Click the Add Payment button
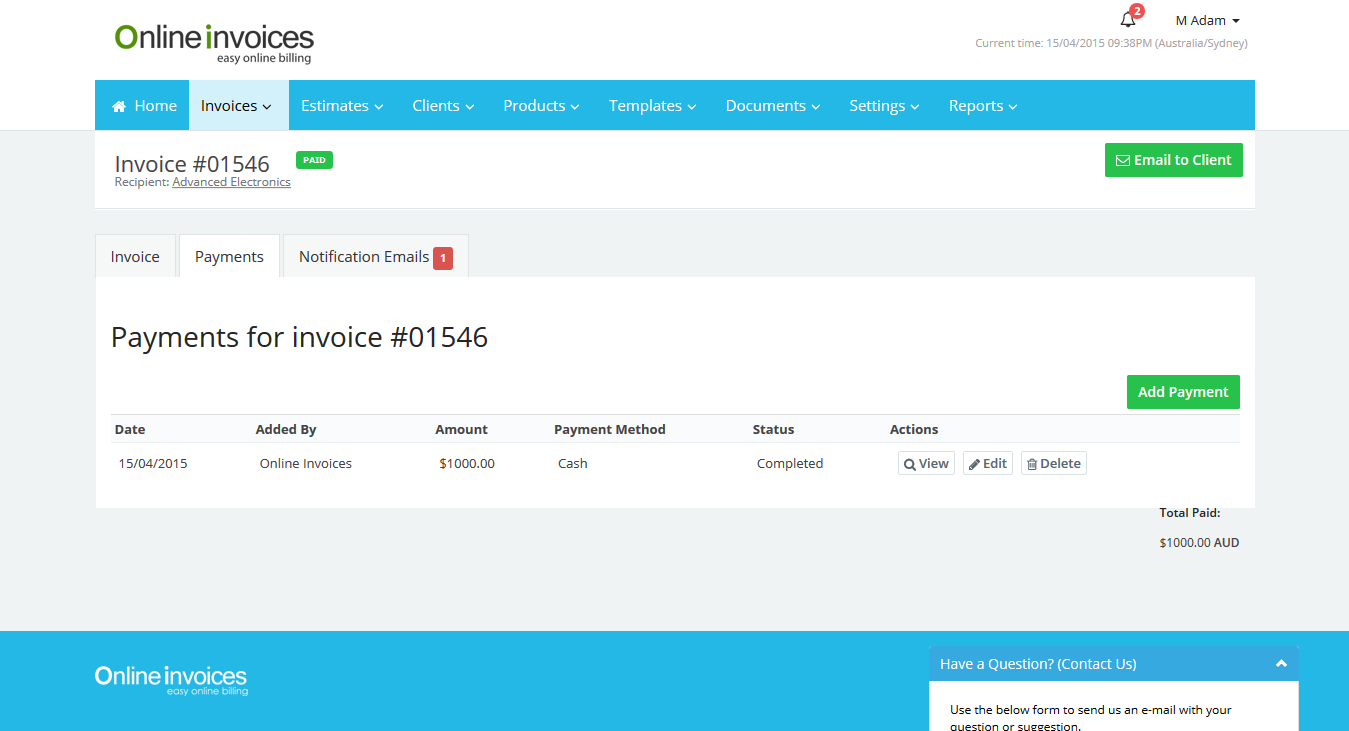This screenshot has width=1349, height=731. pos(1183,392)
